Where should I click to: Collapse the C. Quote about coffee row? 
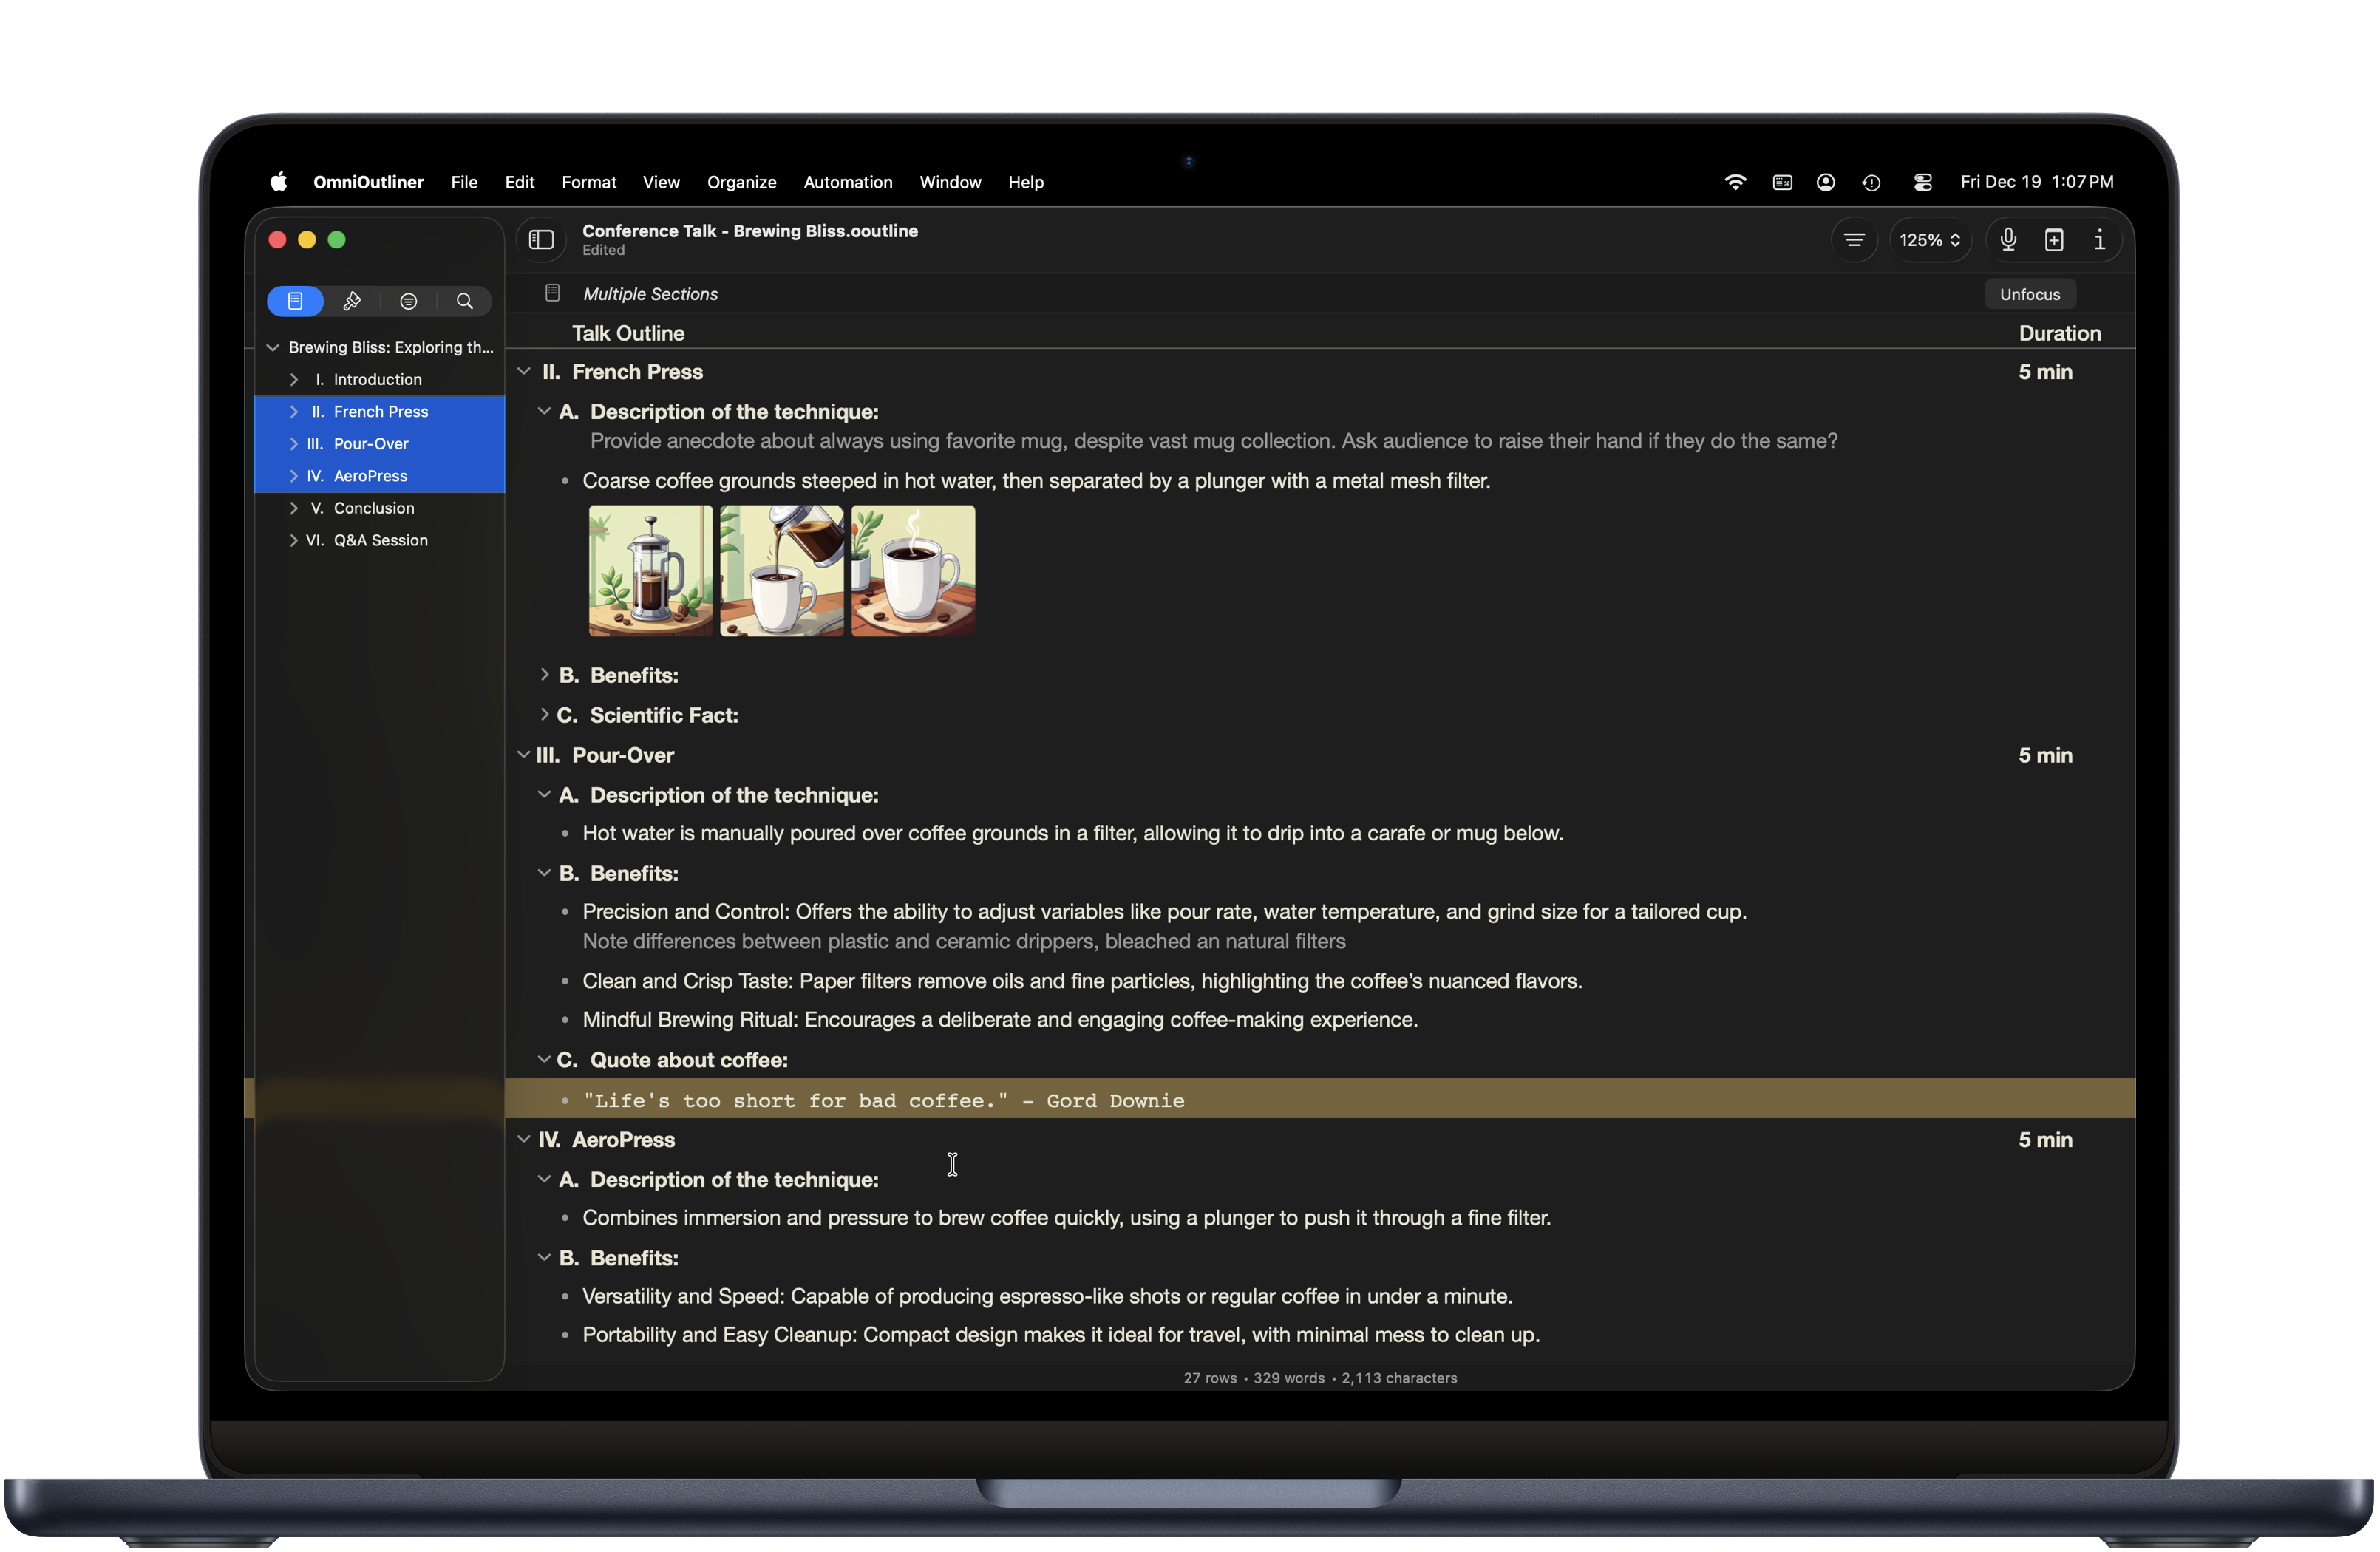pos(544,1059)
